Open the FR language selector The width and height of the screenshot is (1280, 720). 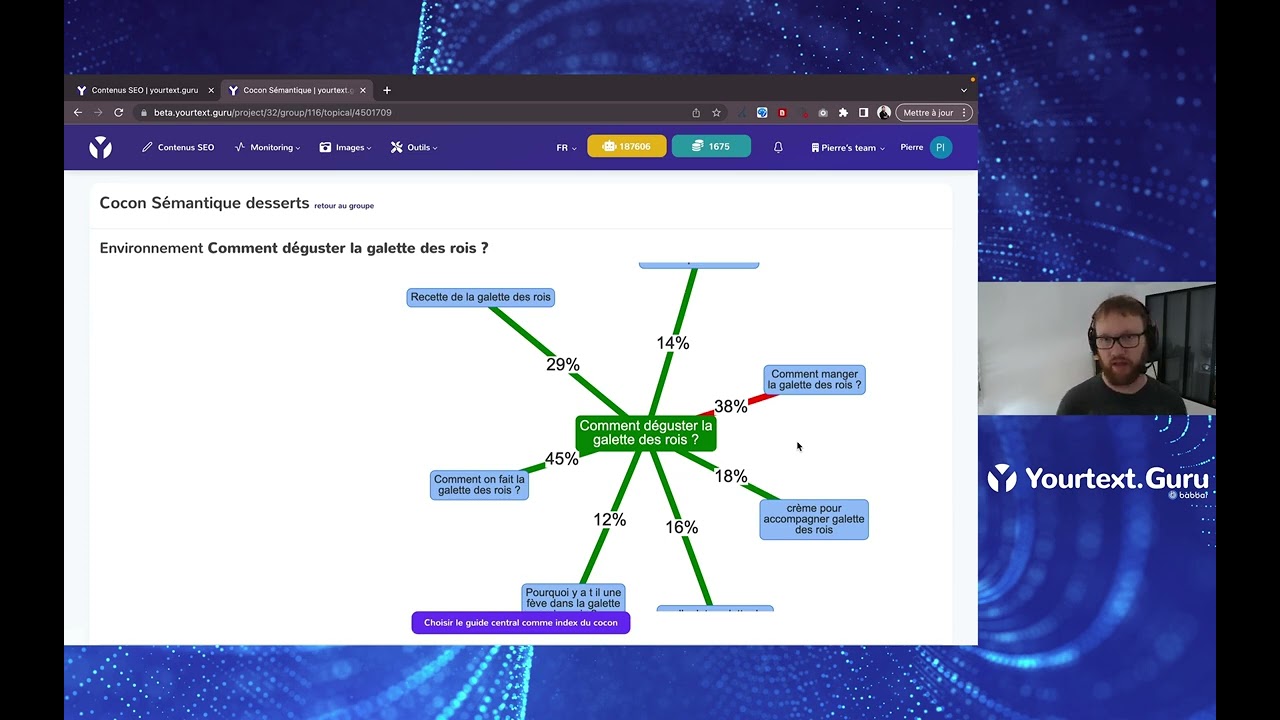pos(566,147)
